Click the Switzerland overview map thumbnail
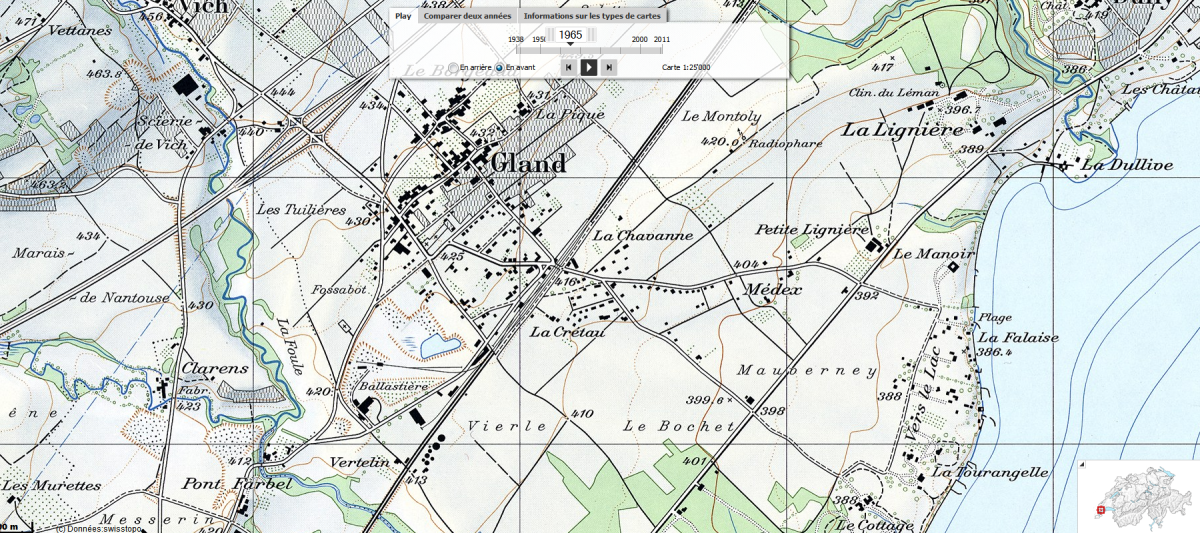This screenshot has width=1200, height=533. [1143, 501]
